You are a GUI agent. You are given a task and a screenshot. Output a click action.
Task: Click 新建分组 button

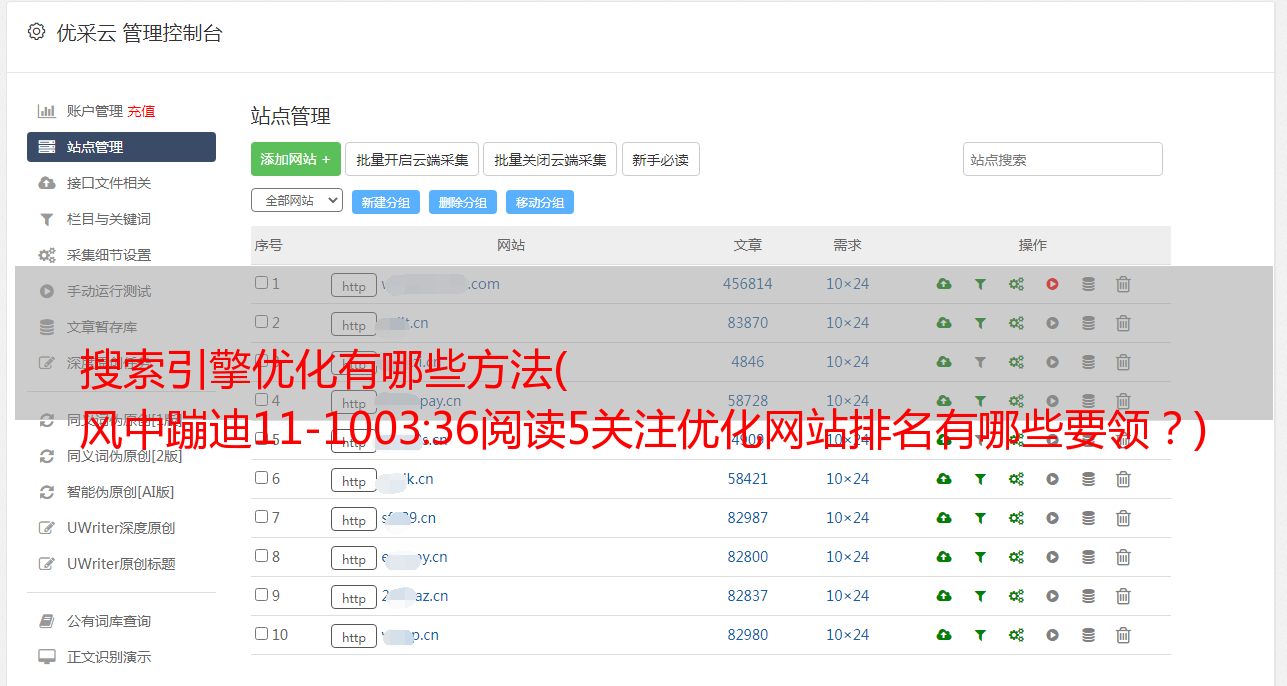point(386,202)
